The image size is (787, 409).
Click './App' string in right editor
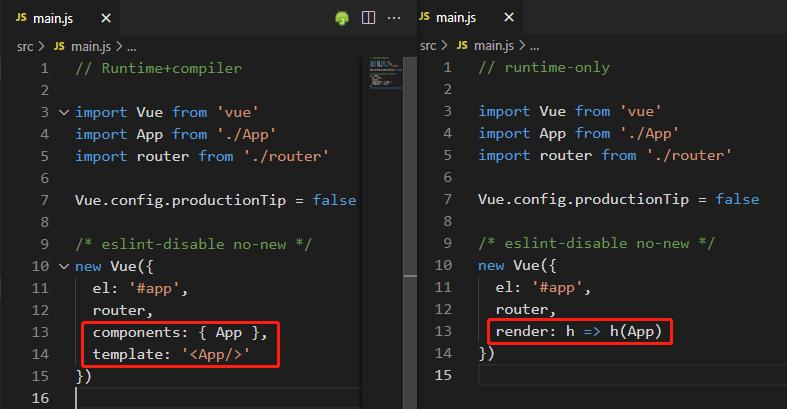click(649, 133)
